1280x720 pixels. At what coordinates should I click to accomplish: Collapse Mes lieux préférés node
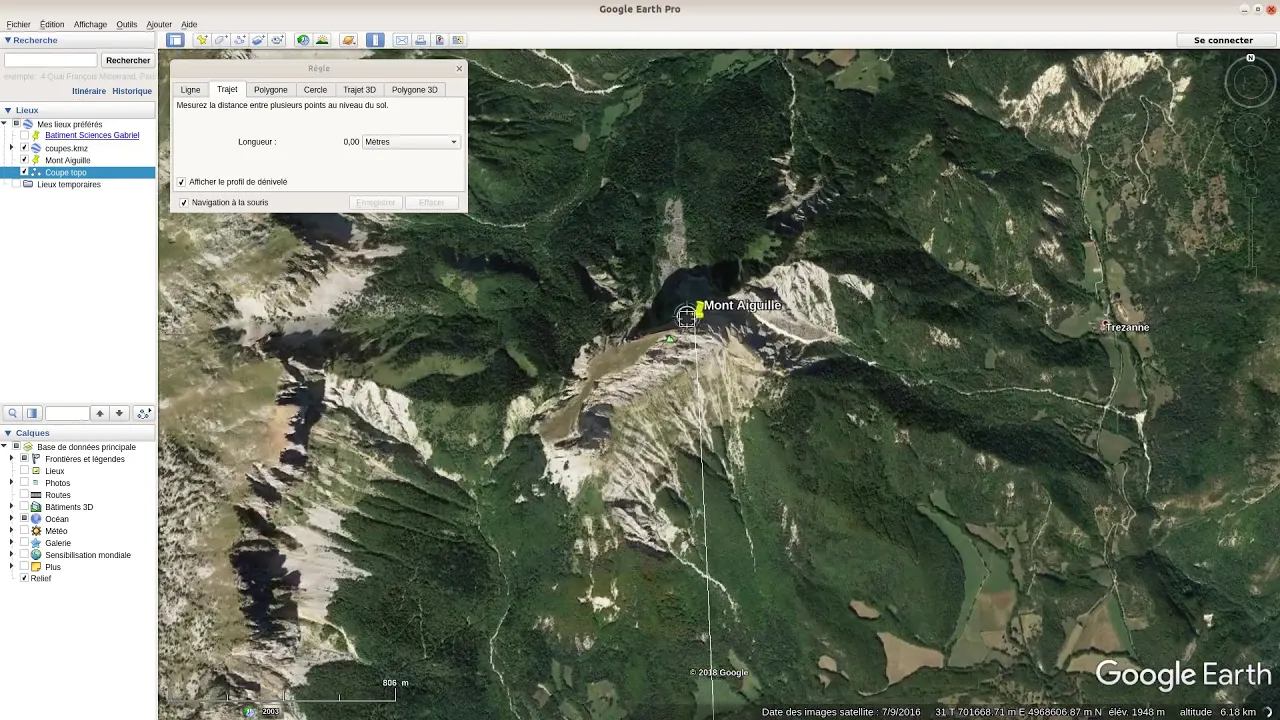pos(5,124)
